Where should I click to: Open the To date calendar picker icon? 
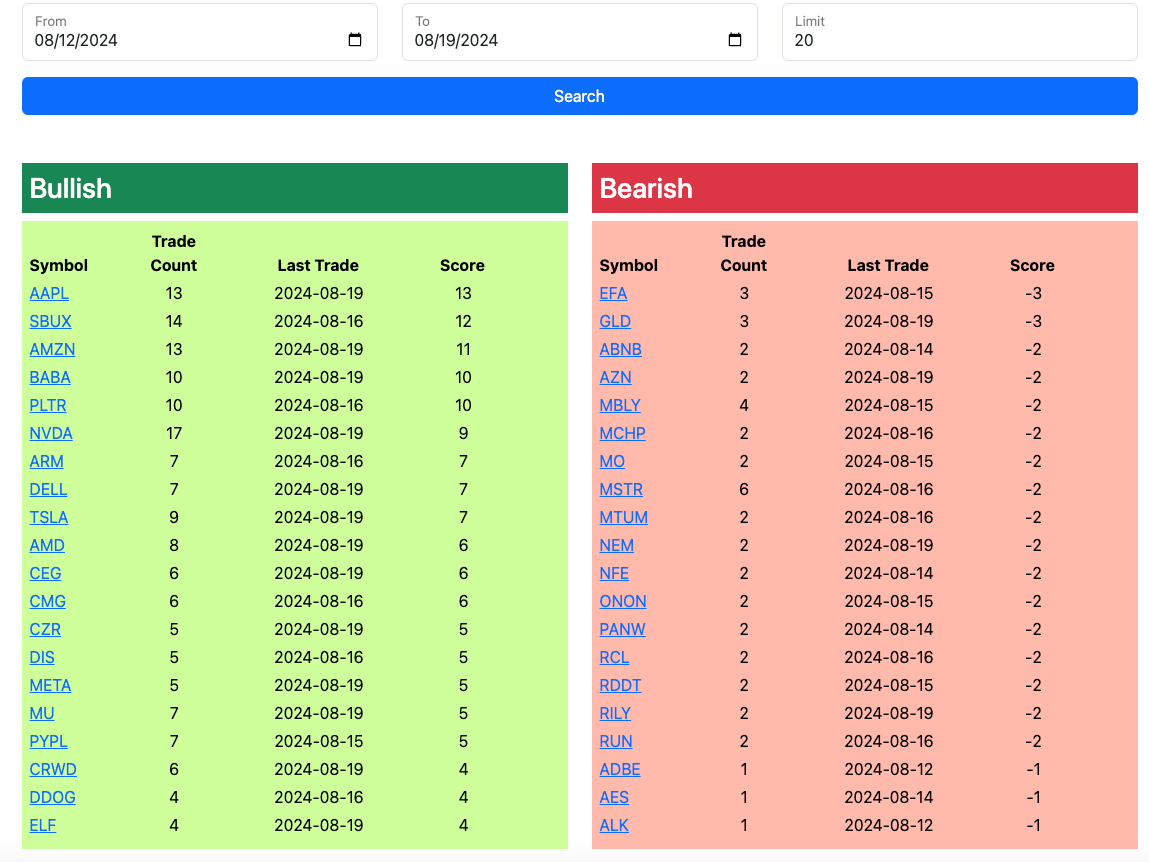(x=735, y=40)
